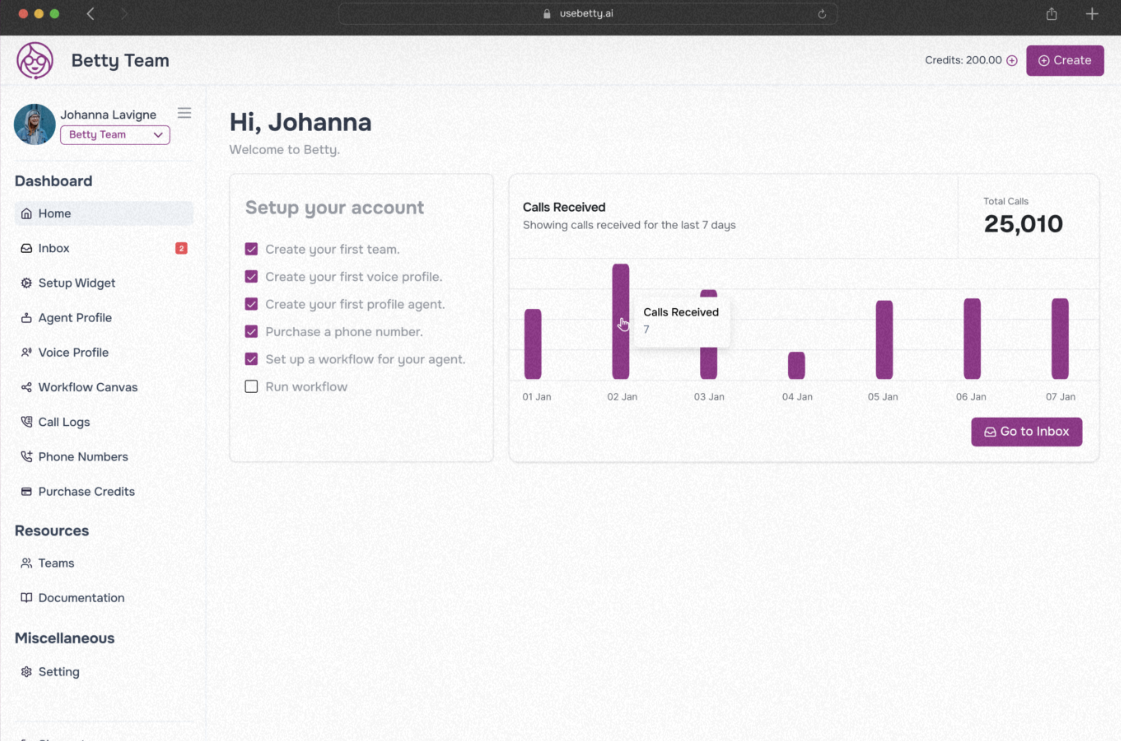Viewport: 1121px width, 741px height.
Task: Open Documentation link
Action: (x=104, y=597)
